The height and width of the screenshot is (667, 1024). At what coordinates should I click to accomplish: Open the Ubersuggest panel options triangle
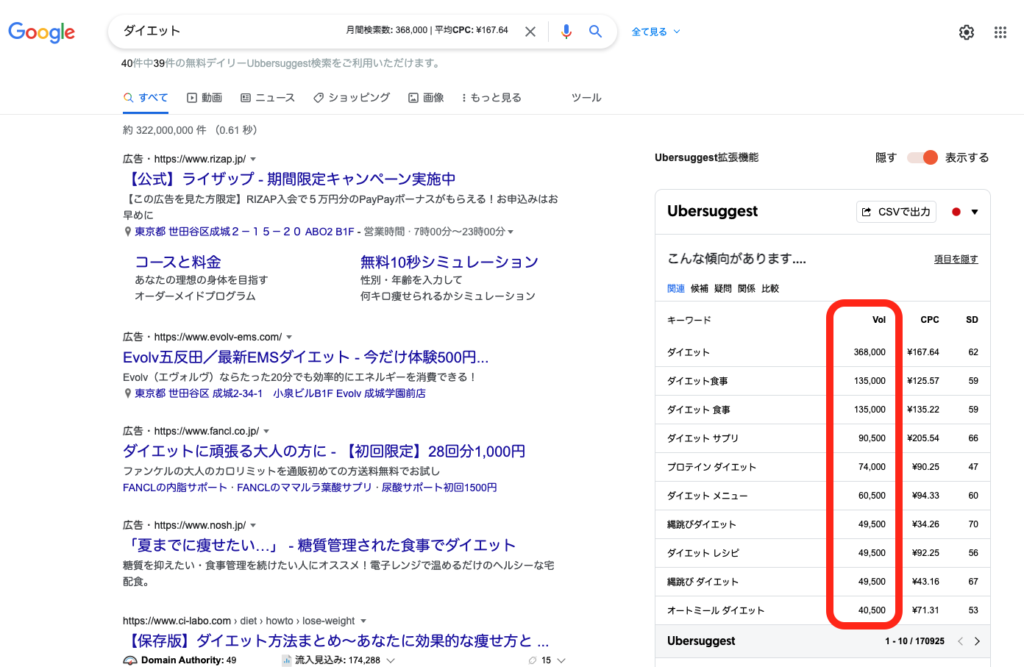[974, 212]
